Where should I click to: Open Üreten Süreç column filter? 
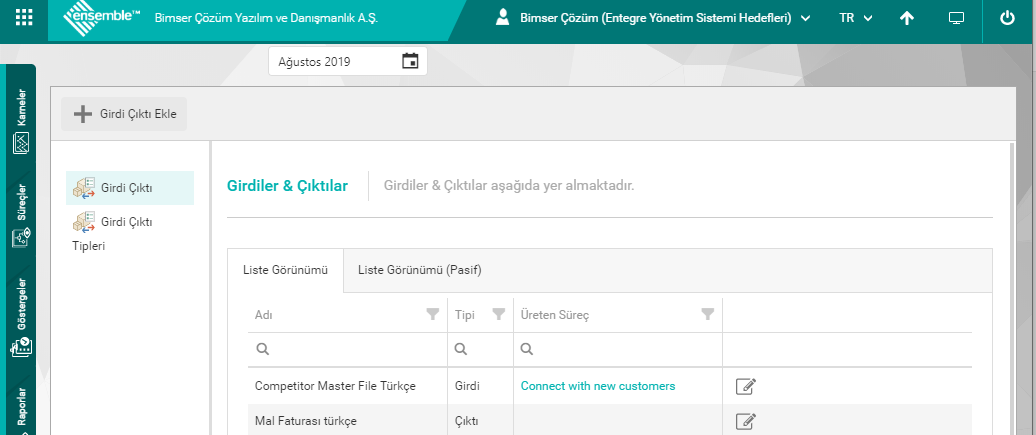click(x=708, y=314)
